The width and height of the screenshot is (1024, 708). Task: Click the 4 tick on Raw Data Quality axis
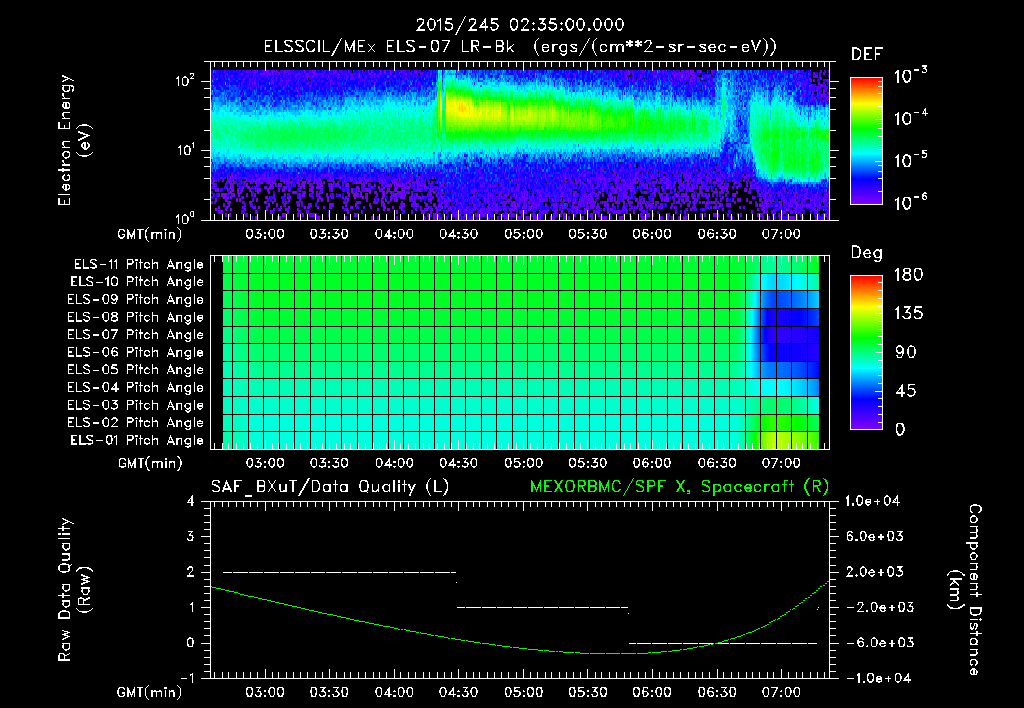point(191,502)
